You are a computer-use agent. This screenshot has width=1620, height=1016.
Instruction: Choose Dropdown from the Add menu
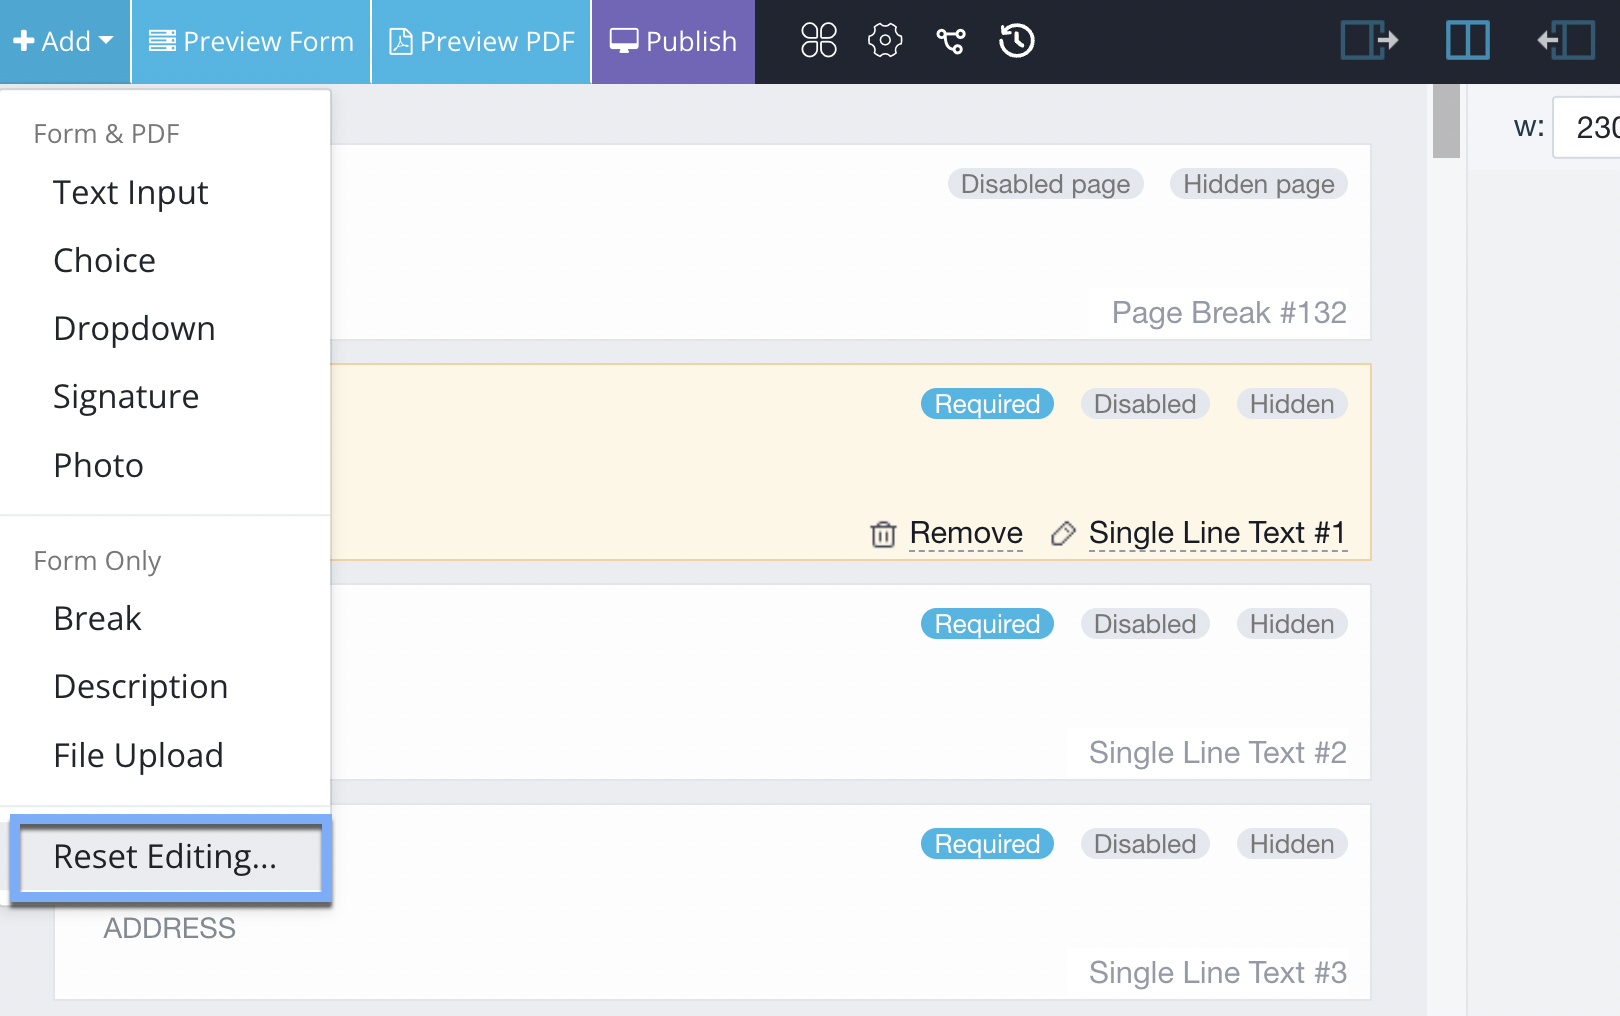point(134,329)
